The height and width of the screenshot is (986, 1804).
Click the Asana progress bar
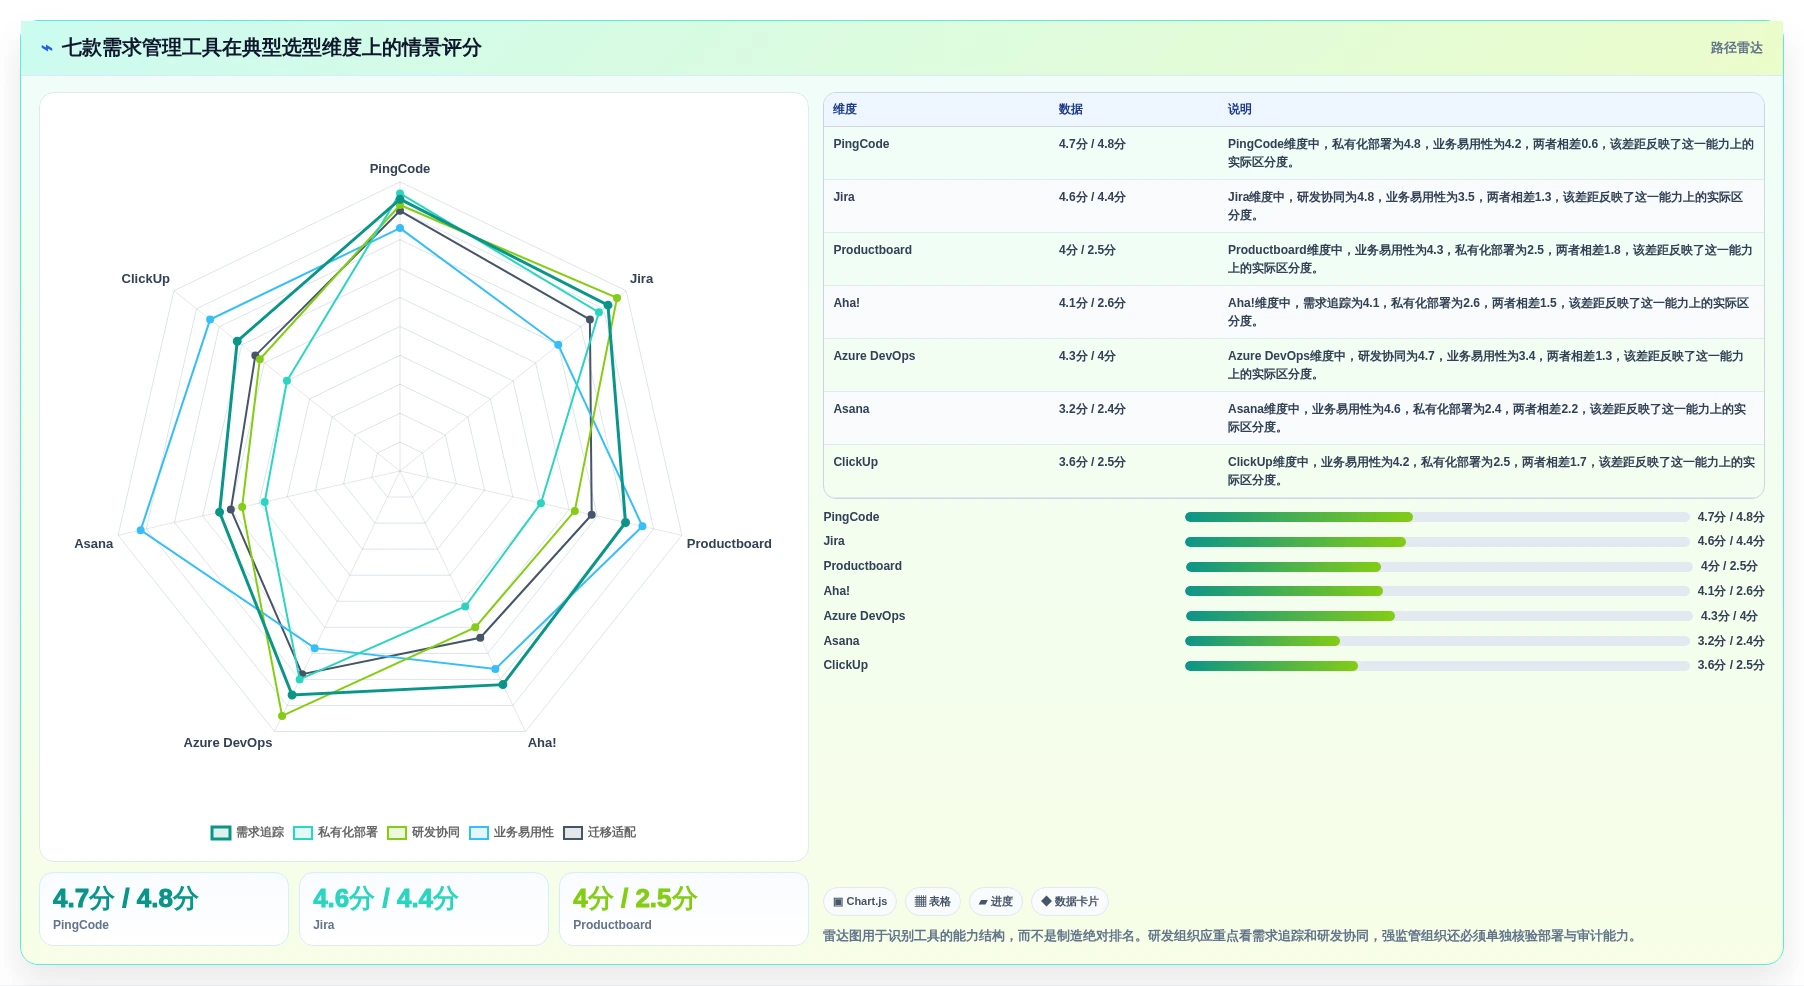(1437, 641)
